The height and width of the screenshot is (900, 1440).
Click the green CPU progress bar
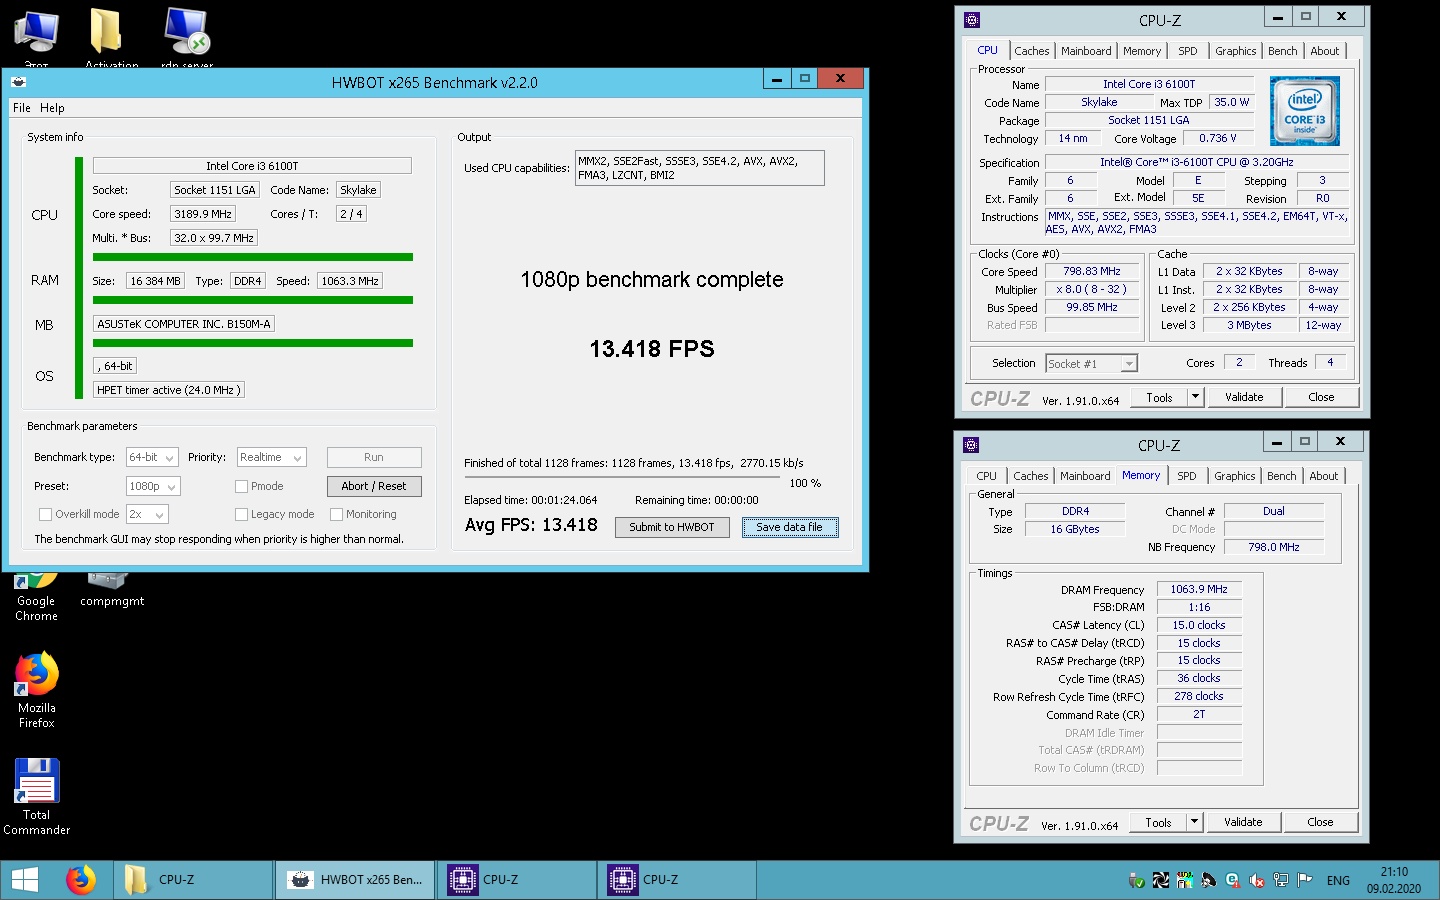click(x=252, y=257)
